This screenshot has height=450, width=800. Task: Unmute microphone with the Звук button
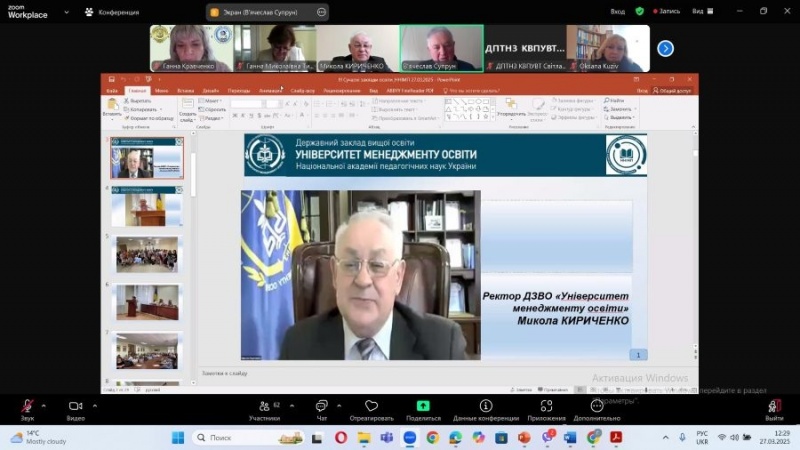coord(27,406)
